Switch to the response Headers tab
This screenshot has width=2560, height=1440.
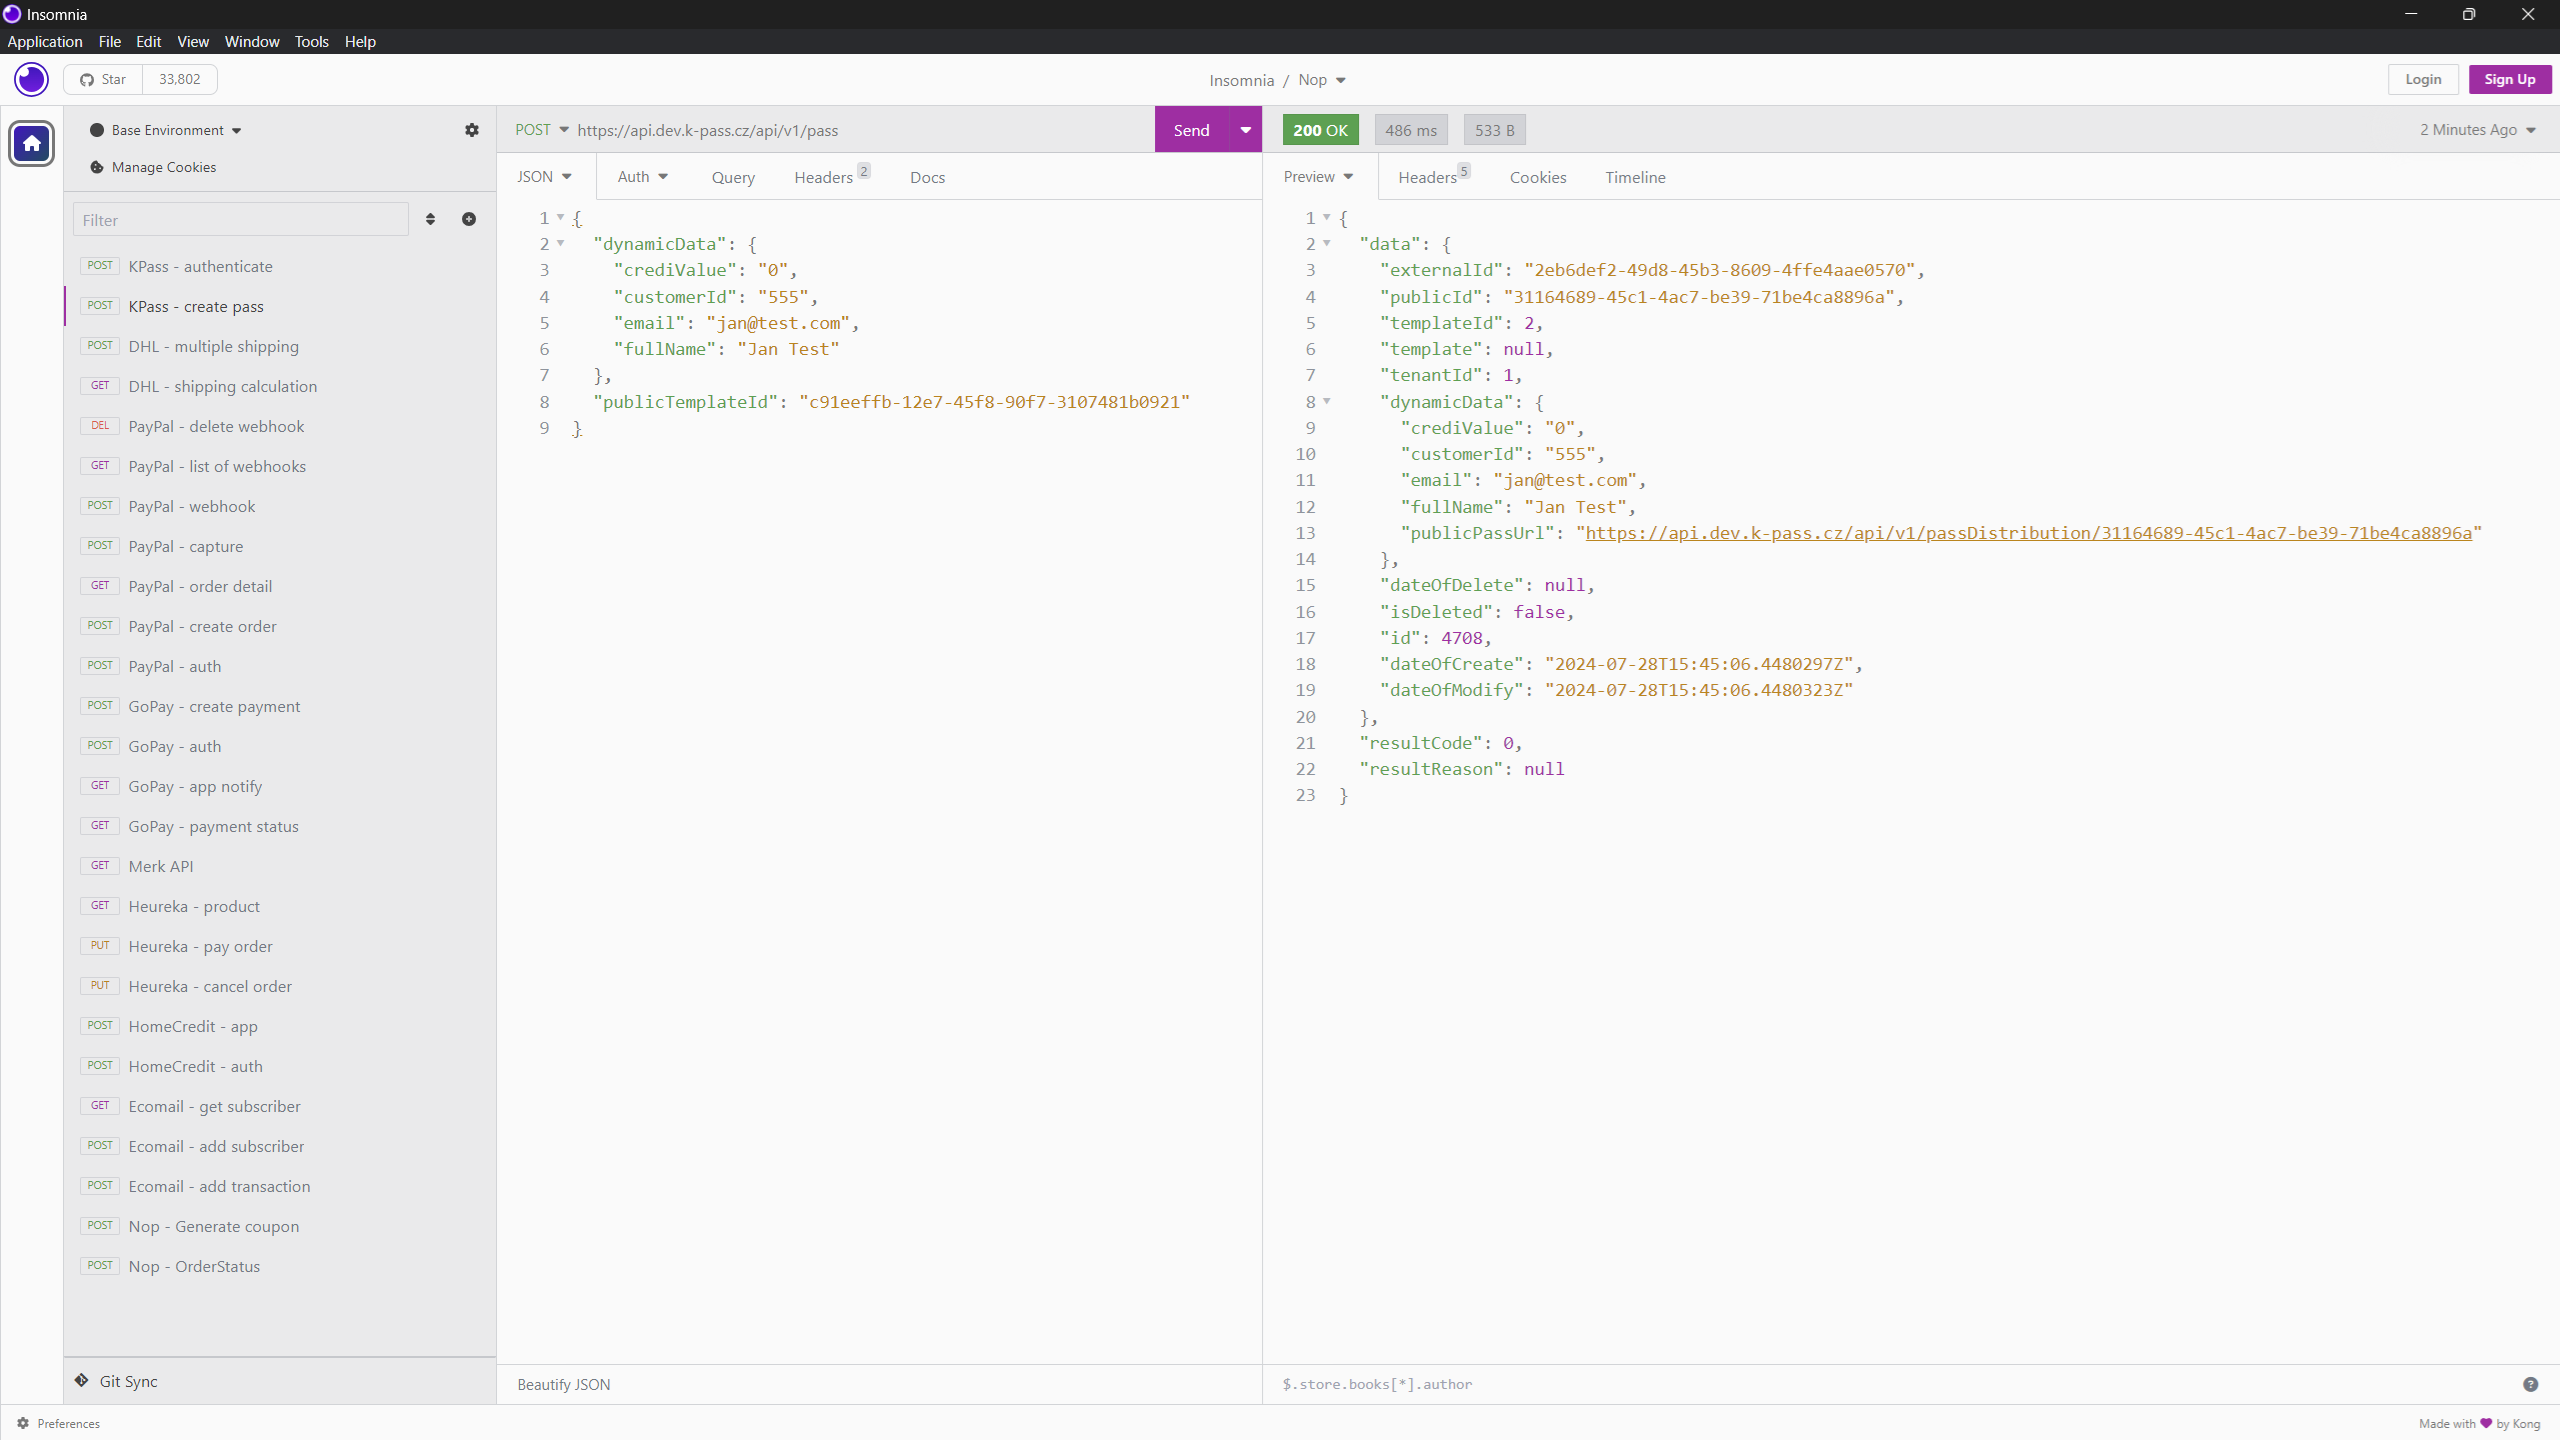1434,176
